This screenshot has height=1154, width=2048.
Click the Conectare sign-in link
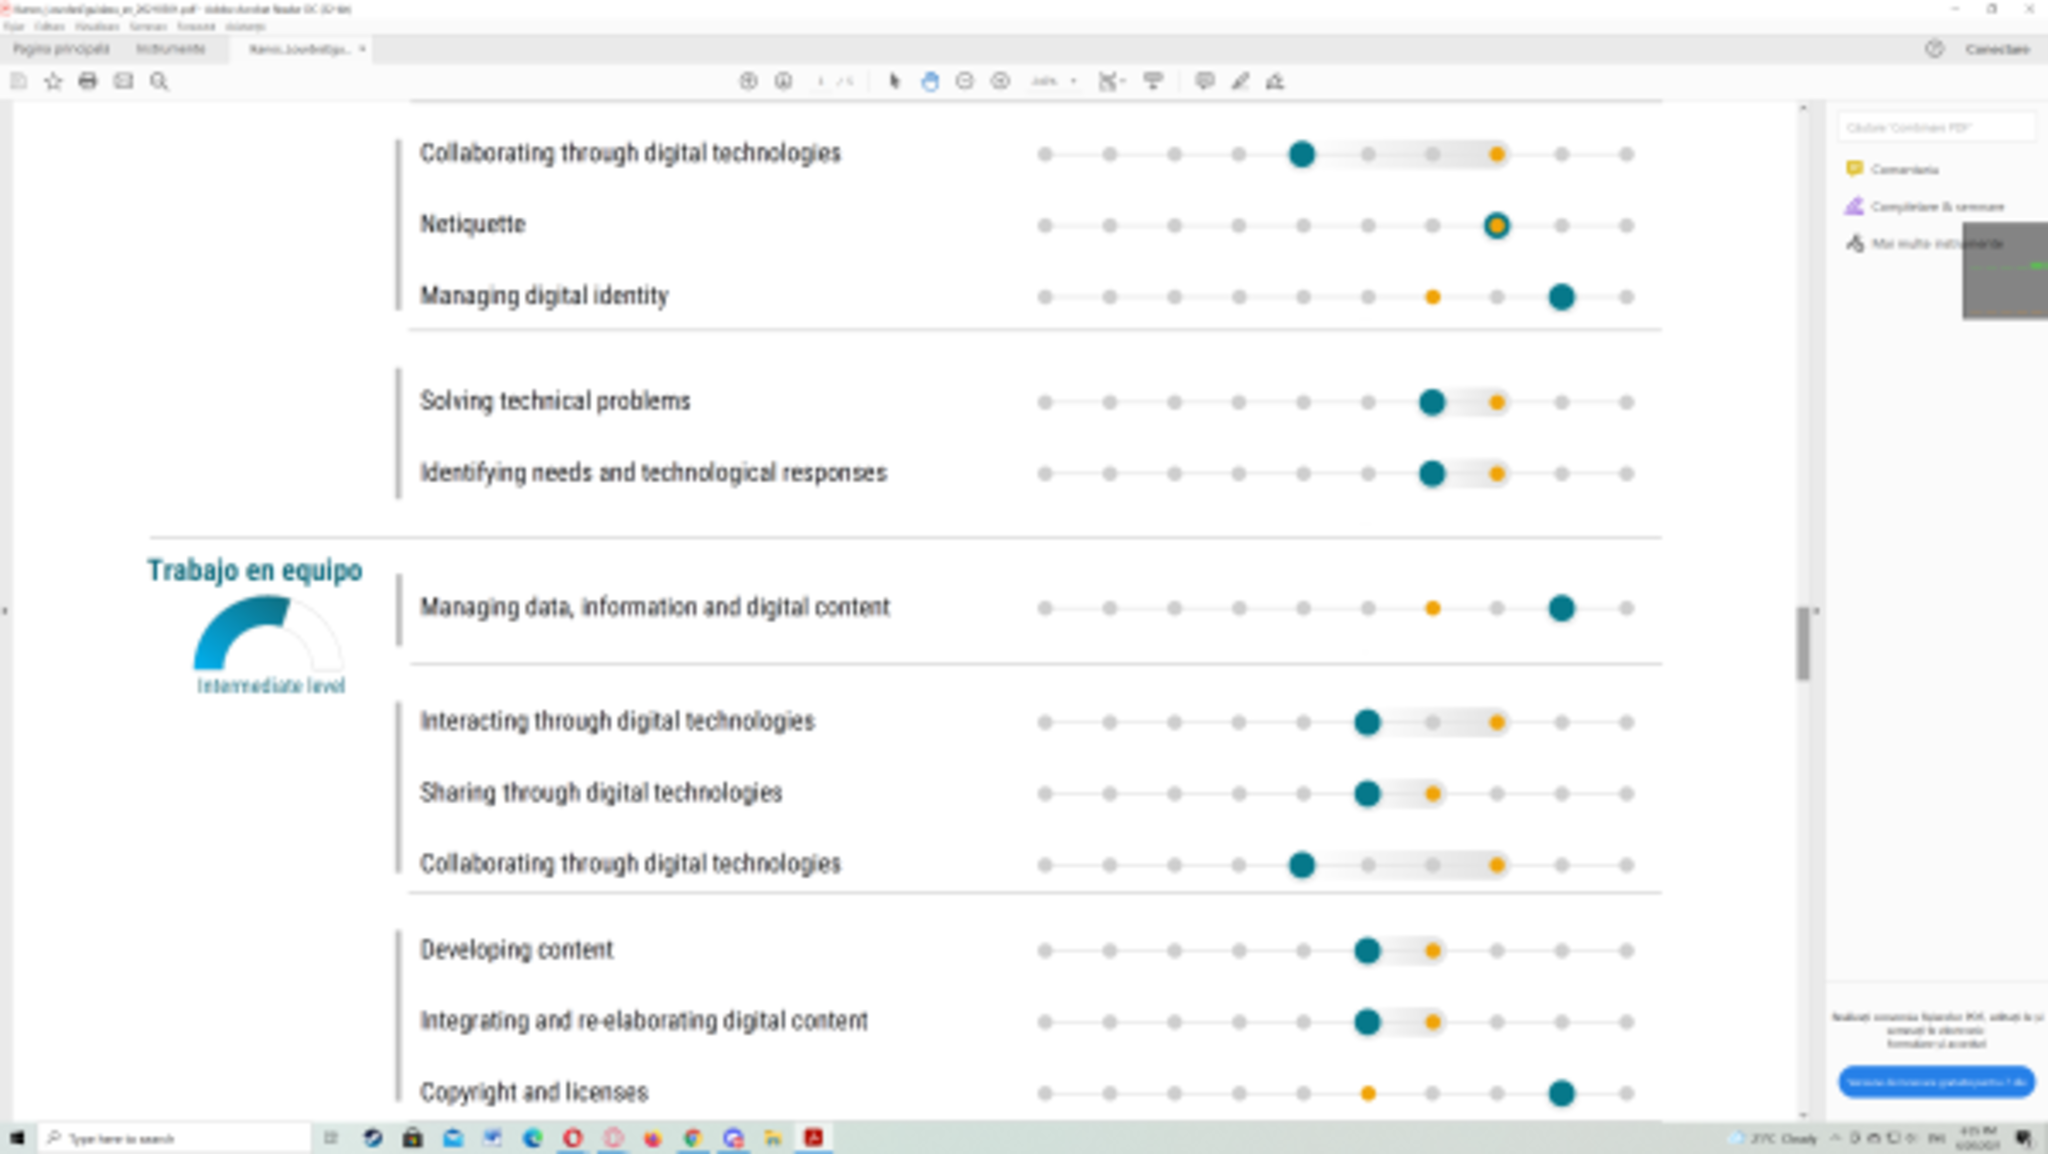click(x=1996, y=49)
